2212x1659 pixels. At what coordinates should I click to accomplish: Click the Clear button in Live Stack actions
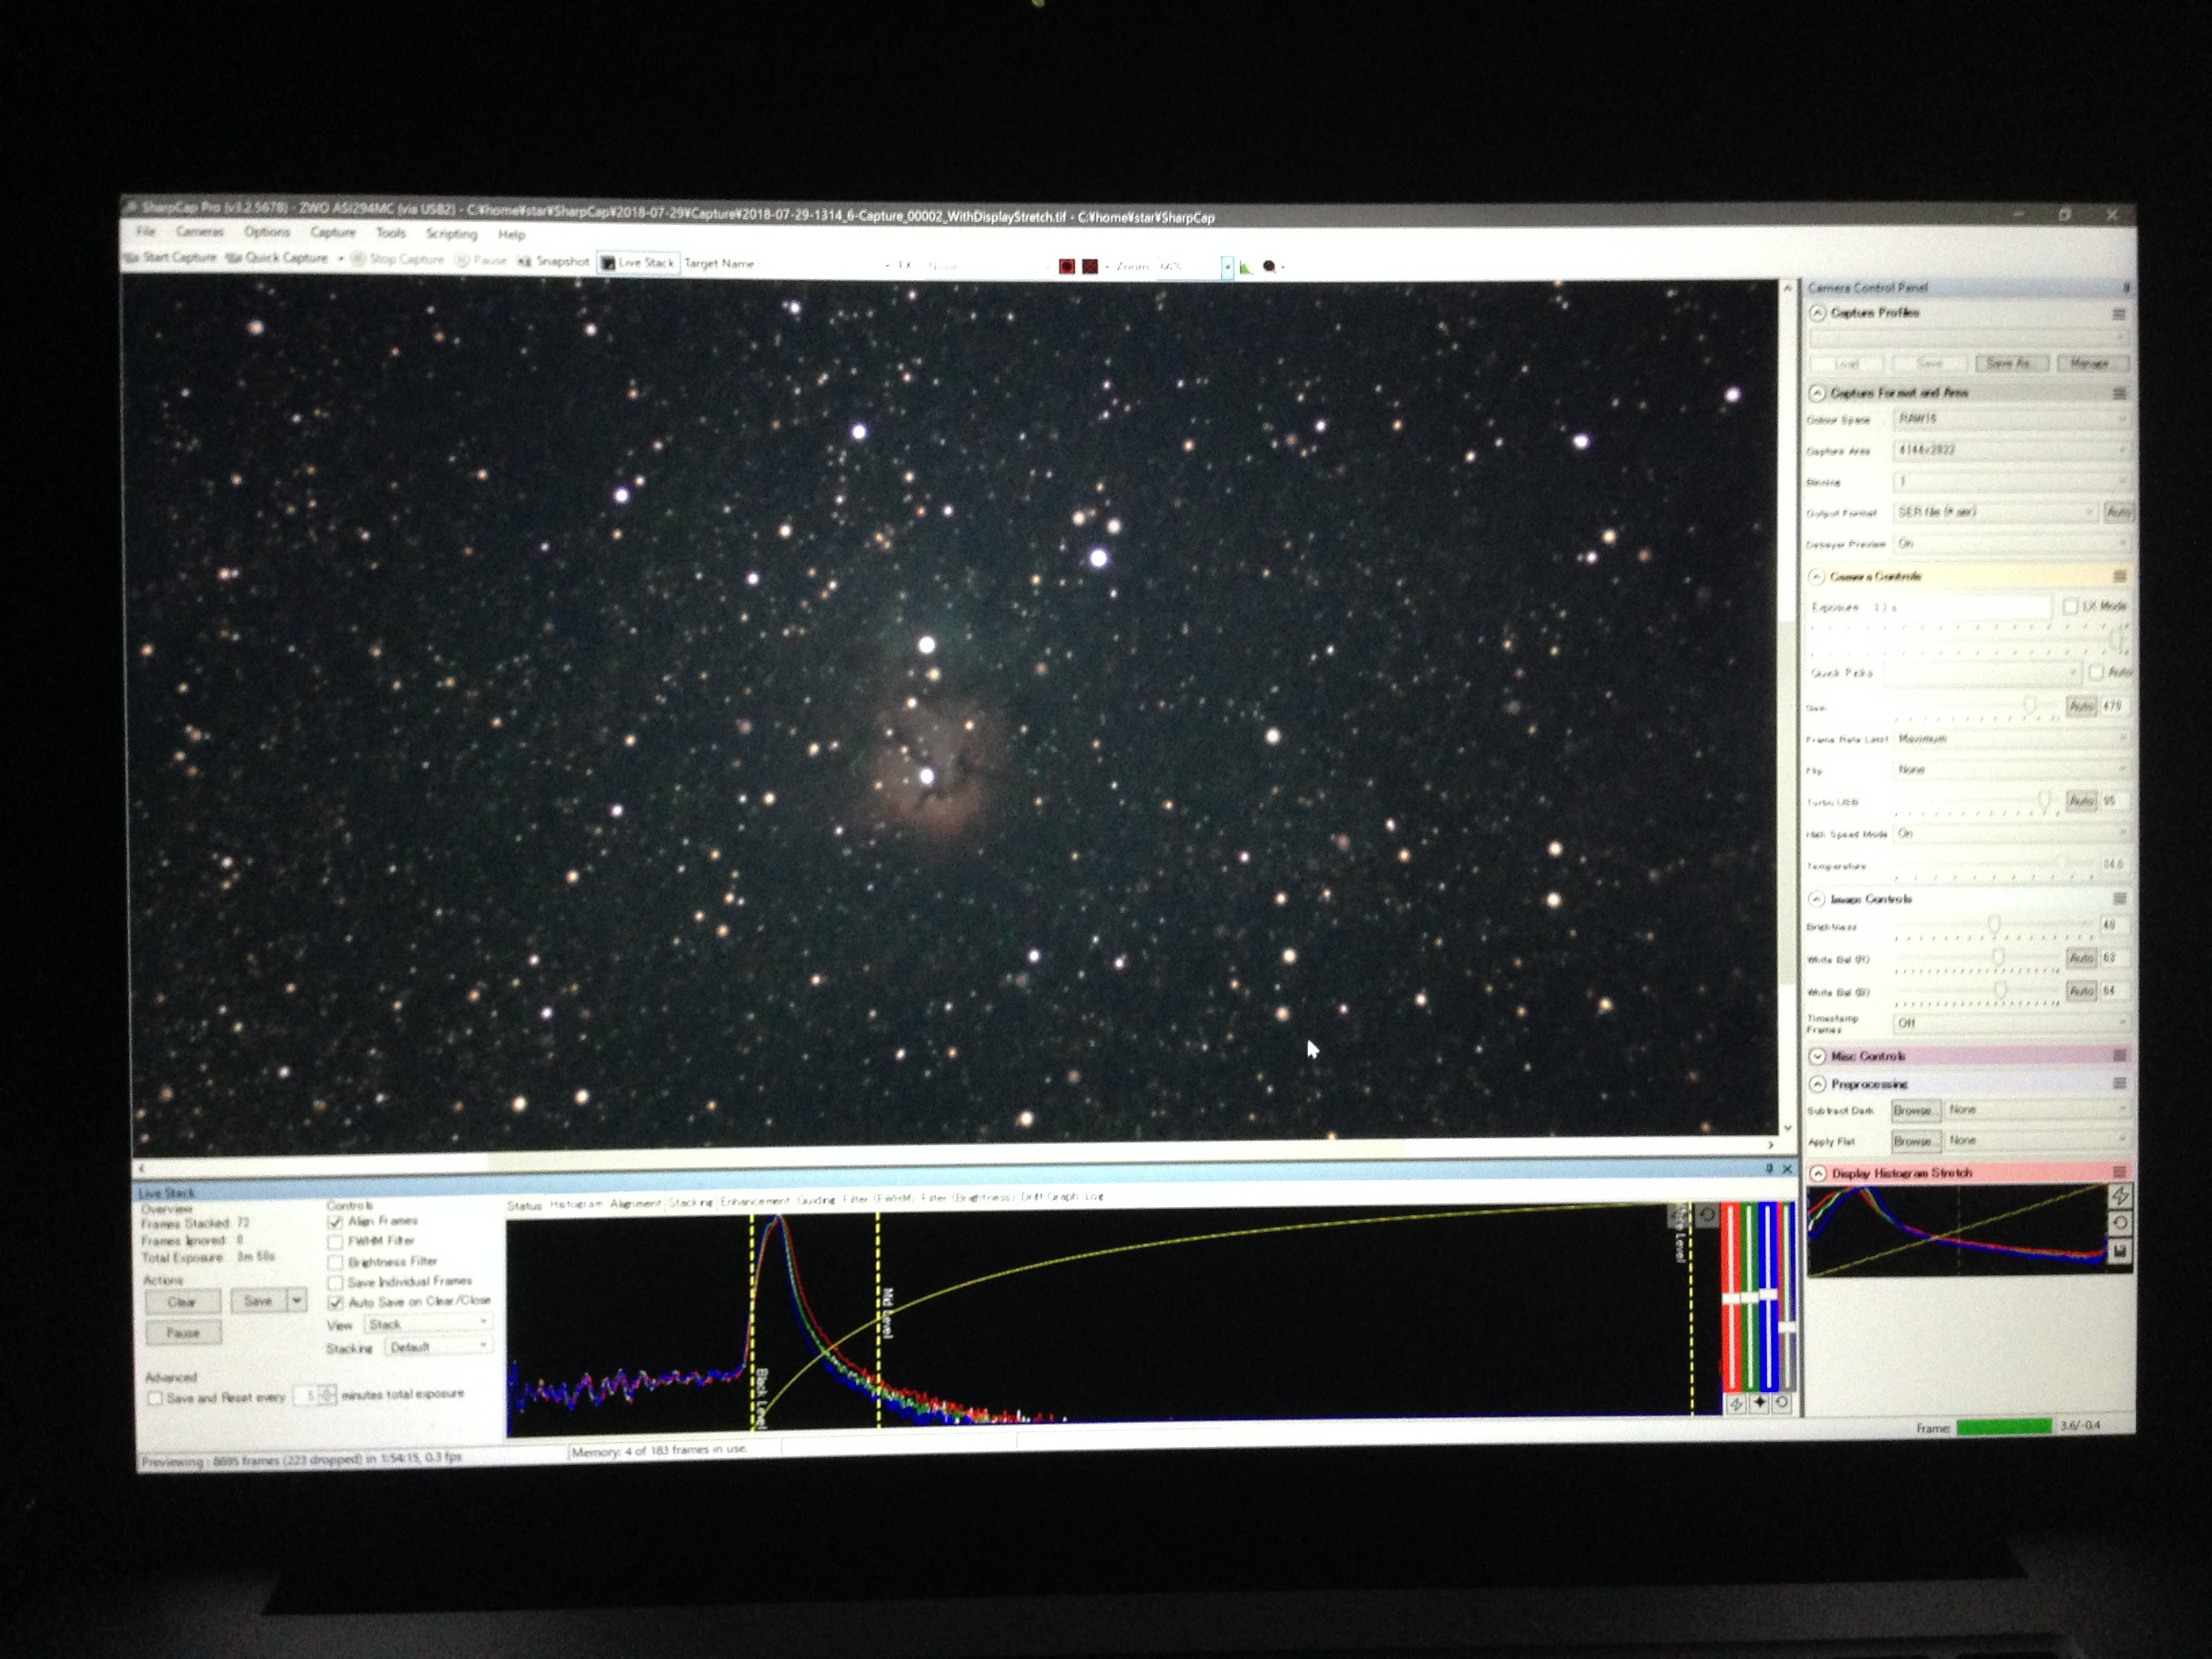click(182, 1302)
